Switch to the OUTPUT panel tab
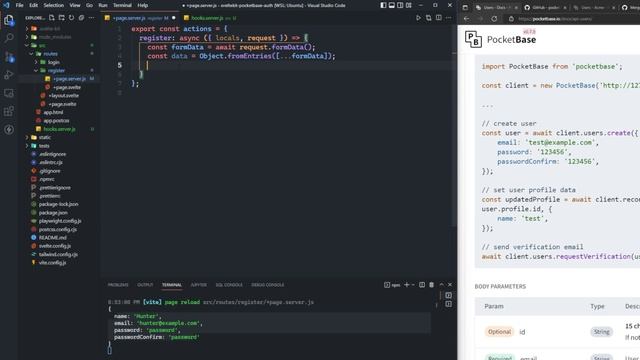This screenshot has height=360, width=640. click(145, 285)
